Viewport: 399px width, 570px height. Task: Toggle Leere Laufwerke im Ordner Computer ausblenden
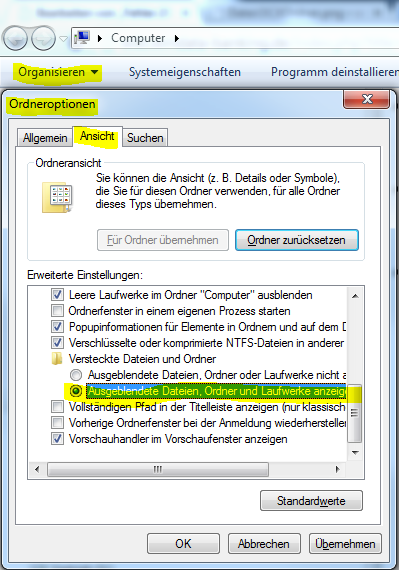[x=57, y=294]
